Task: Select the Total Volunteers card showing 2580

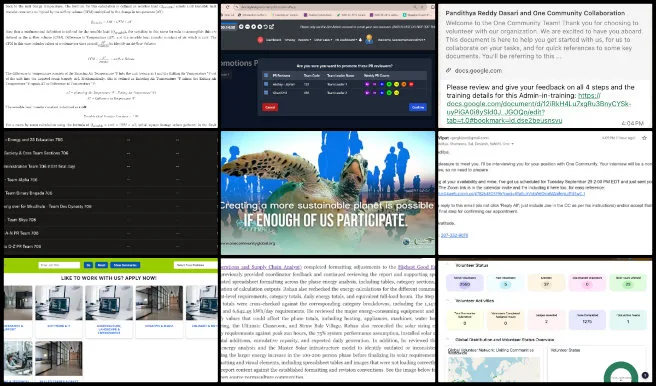Action: [x=465, y=282]
